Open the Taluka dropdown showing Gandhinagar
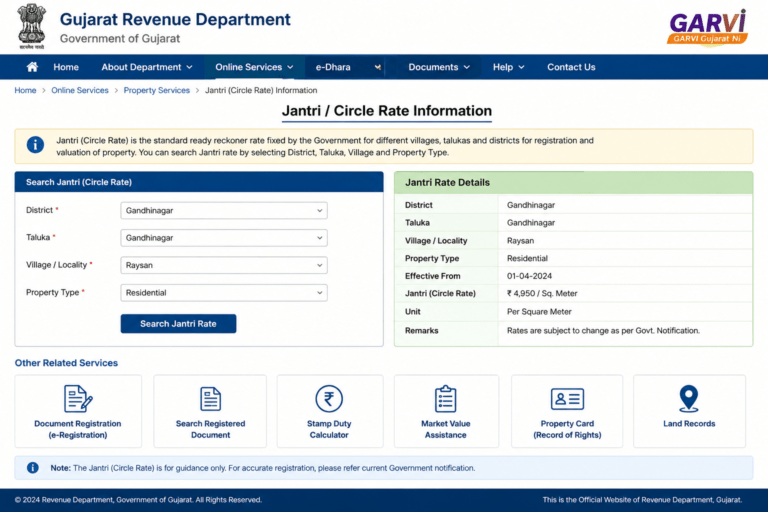The width and height of the screenshot is (768, 512). coord(224,238)
